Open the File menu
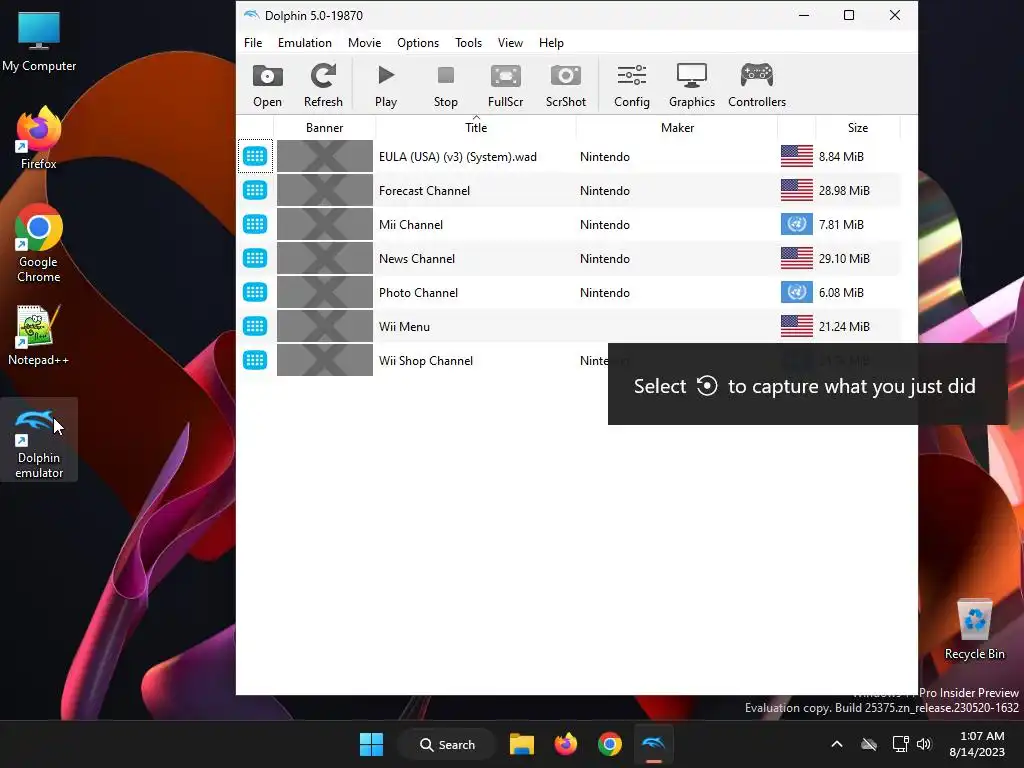The height and width of the screenshot is (768, 1024). pos(253,42)
